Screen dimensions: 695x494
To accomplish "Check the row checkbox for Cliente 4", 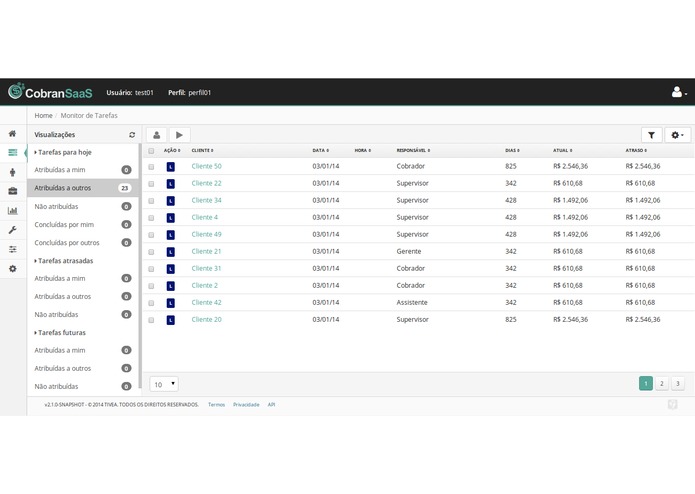I will pos(151,218).
